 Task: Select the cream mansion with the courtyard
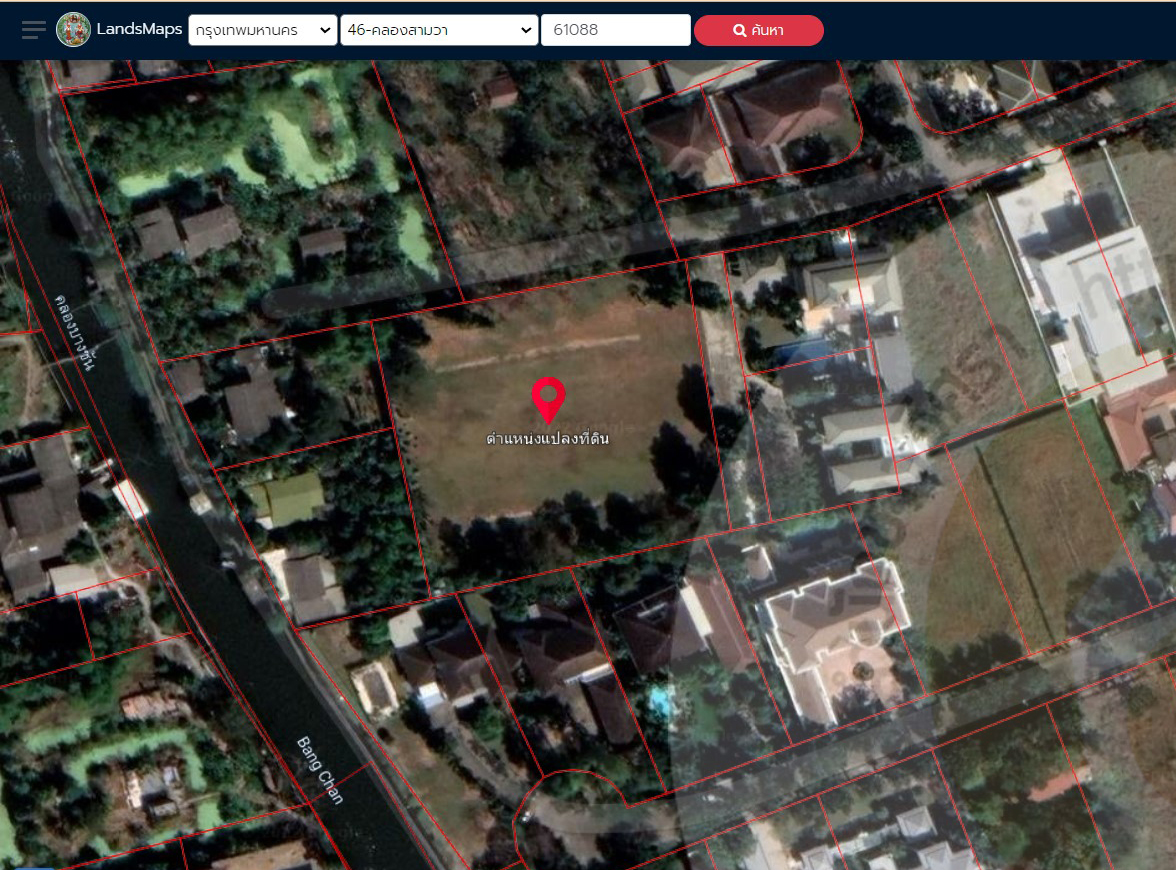835,632
